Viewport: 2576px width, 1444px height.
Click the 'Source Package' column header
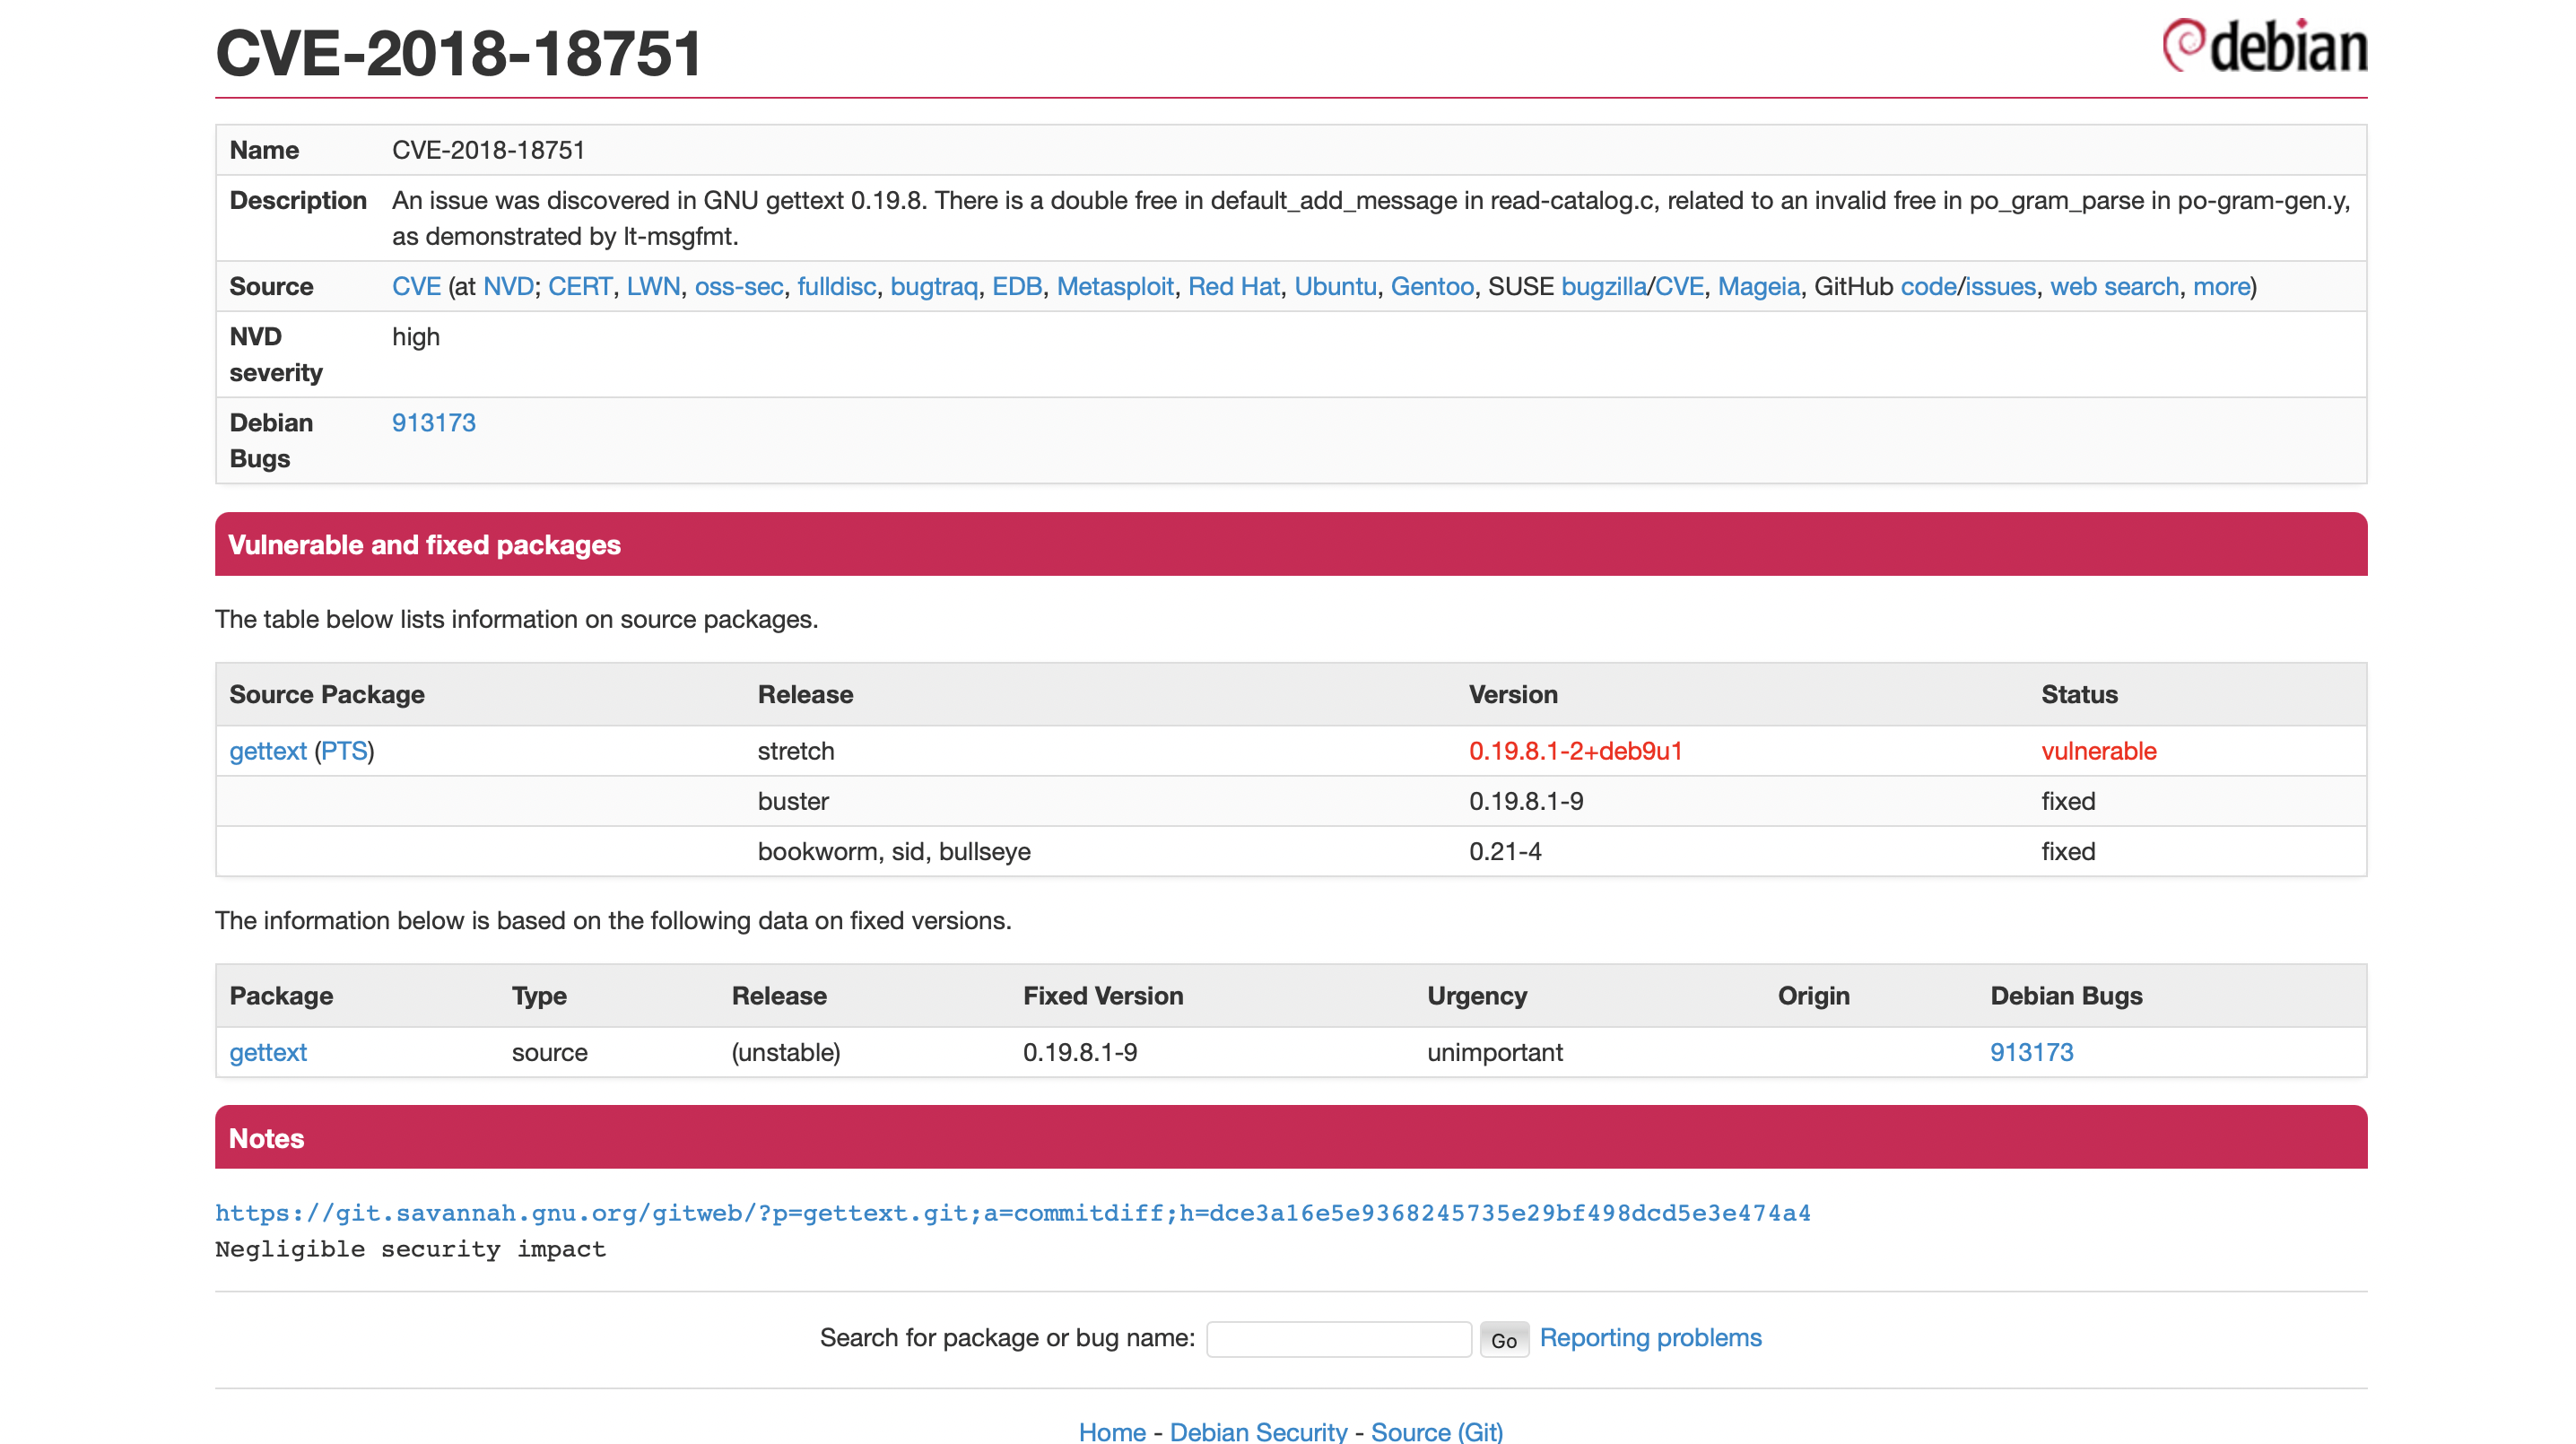(x=327, y=694)
